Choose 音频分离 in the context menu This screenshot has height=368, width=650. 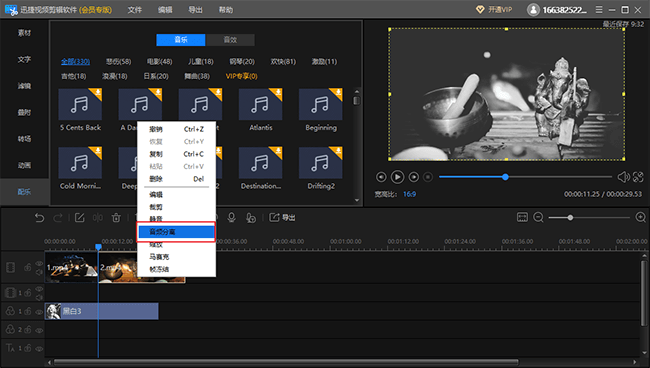point(176,232)
